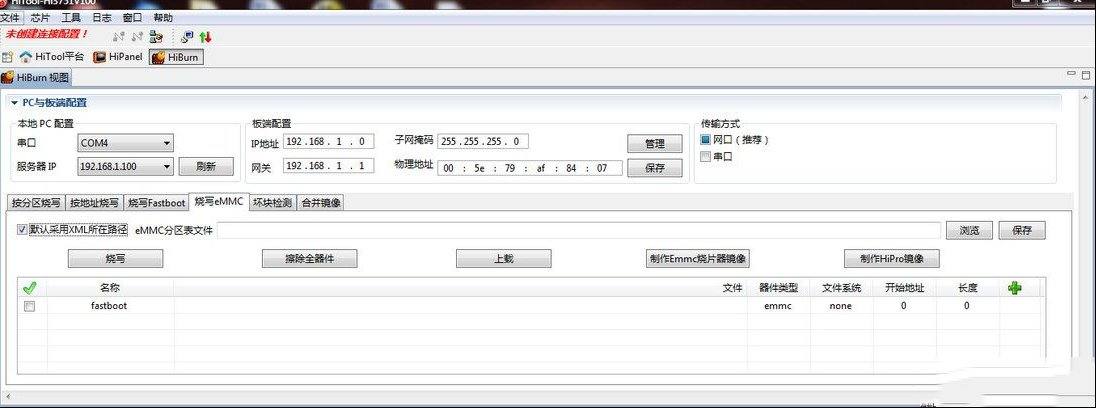Viewport: 1096px width, 408px height.
Task: Click the 名称 column header
Action: (110, 287)
